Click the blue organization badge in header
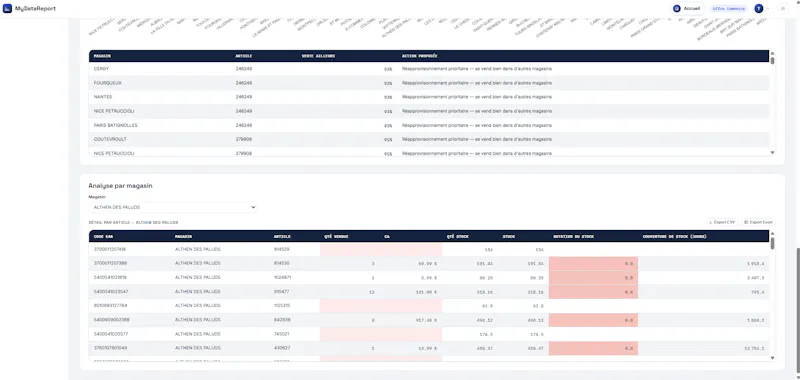Viewport: 800px width, 380px height. pyautogui.click(x=729, y=9)
